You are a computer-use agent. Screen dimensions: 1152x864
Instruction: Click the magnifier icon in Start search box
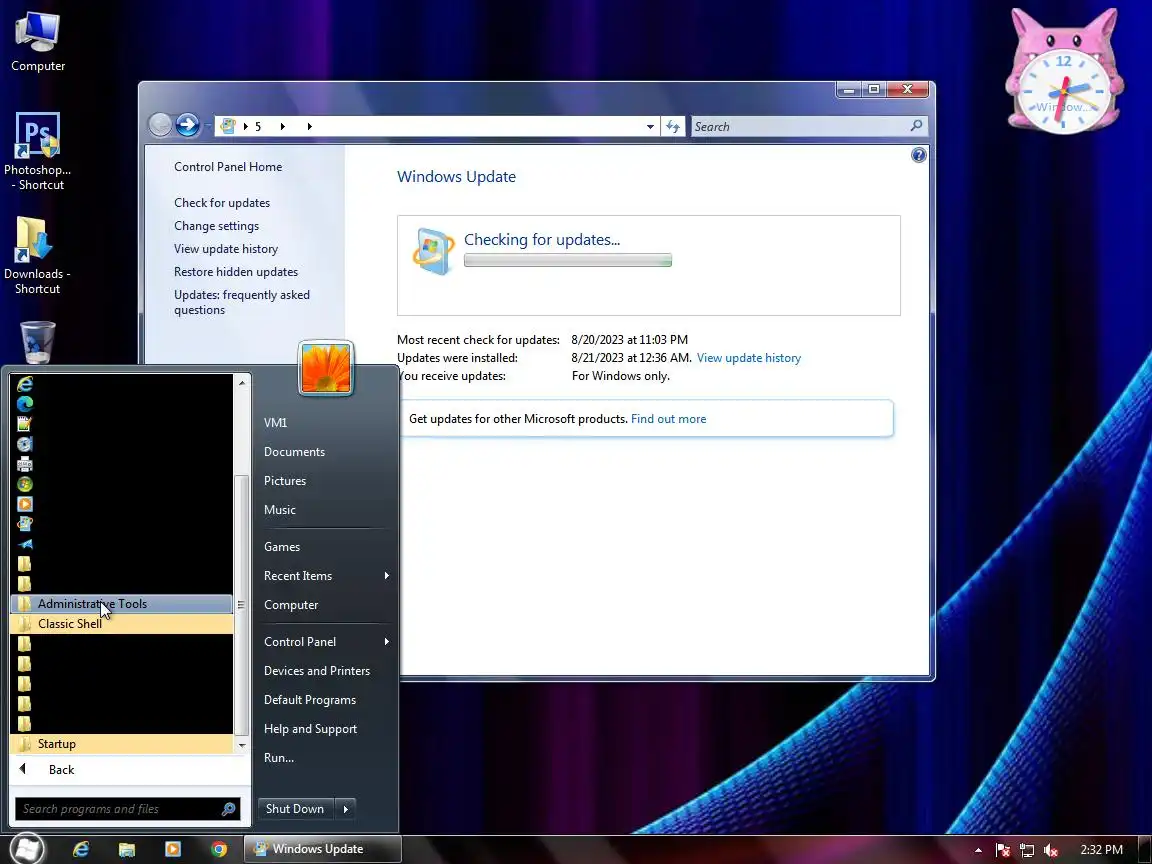coord(228,809)
